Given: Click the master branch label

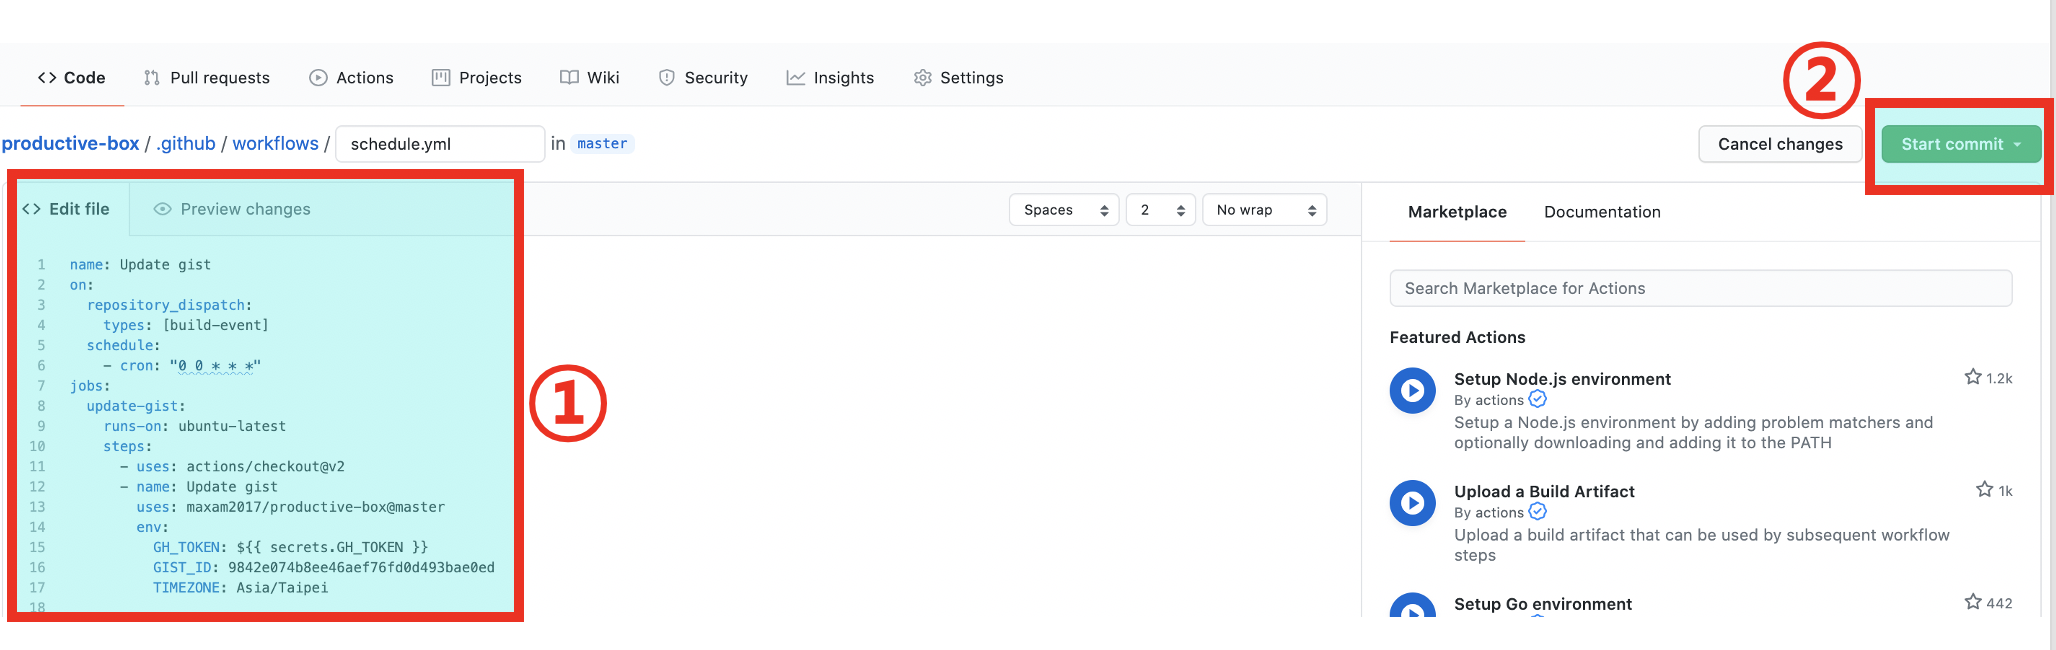Looking at the screenshot, I should [x=602, y=144].
